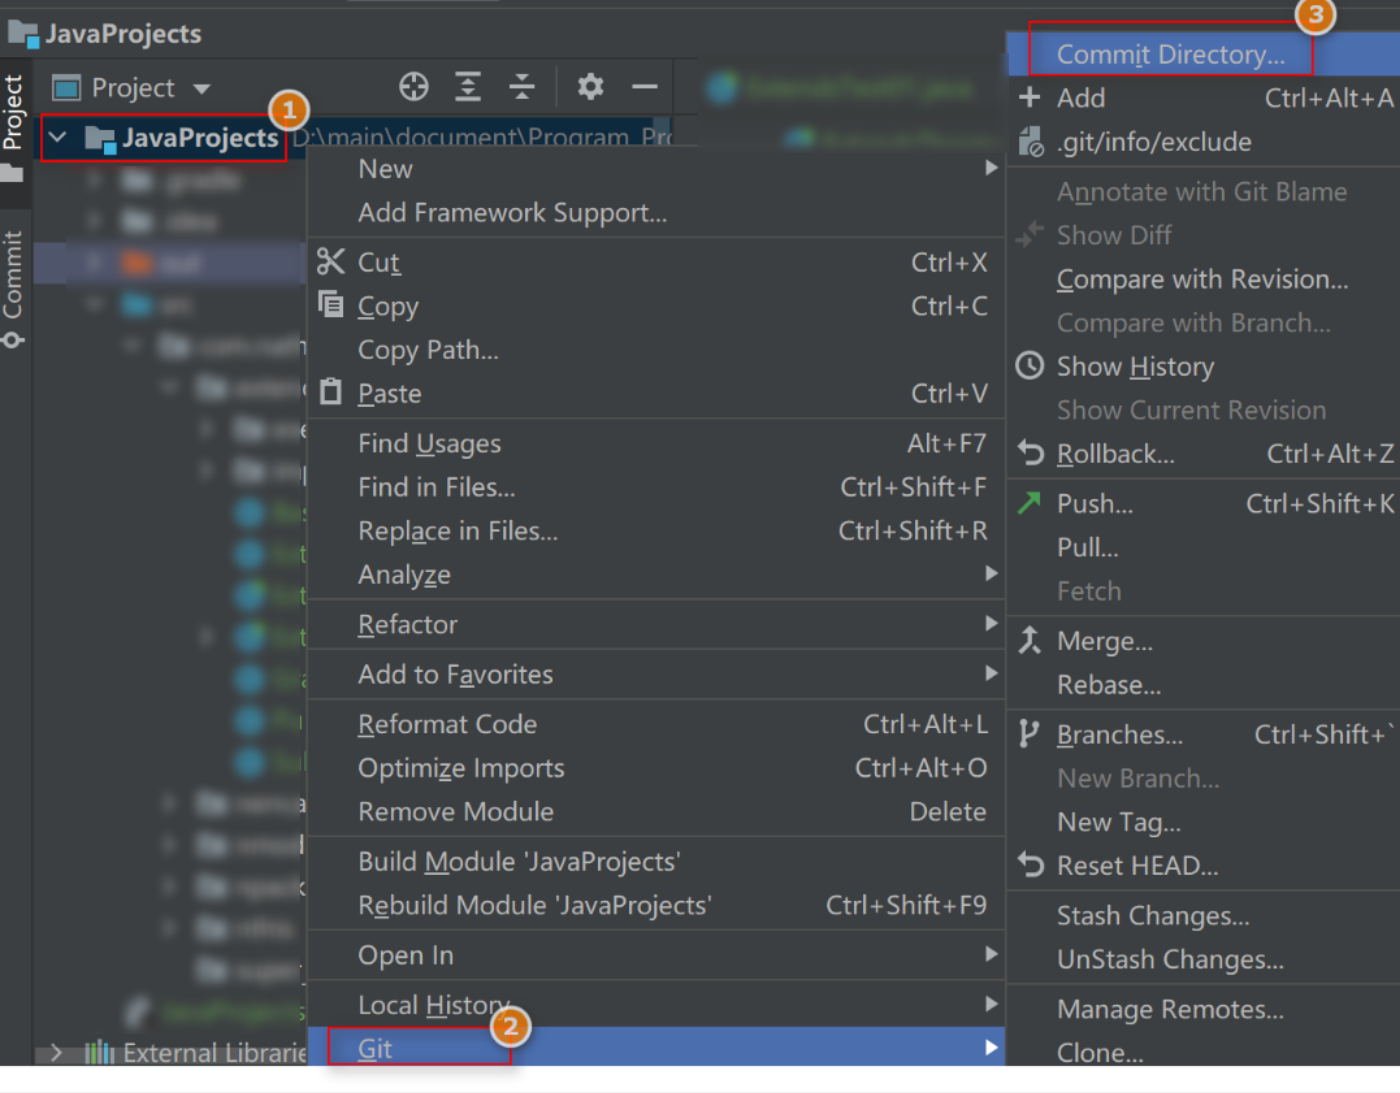
Task: Click the green Push arrow icon
Action: 1028,503
